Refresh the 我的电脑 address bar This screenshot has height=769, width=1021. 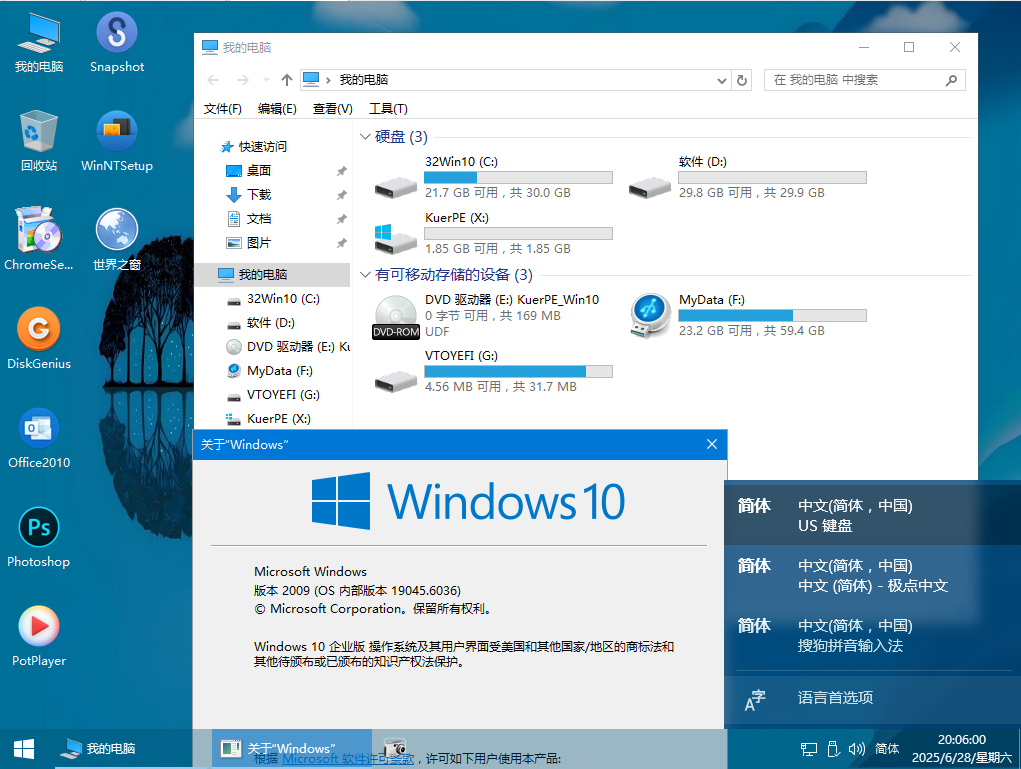(742, 80)
